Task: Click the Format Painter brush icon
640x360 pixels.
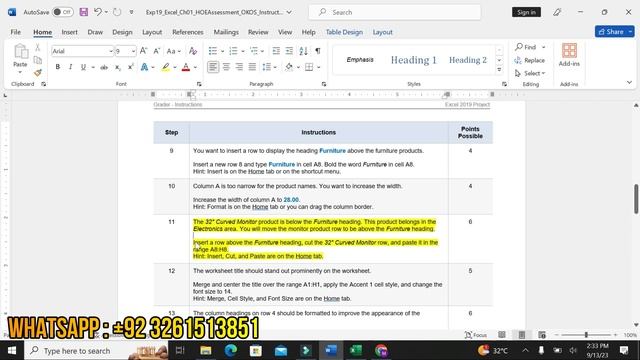Action: point(38,73)
